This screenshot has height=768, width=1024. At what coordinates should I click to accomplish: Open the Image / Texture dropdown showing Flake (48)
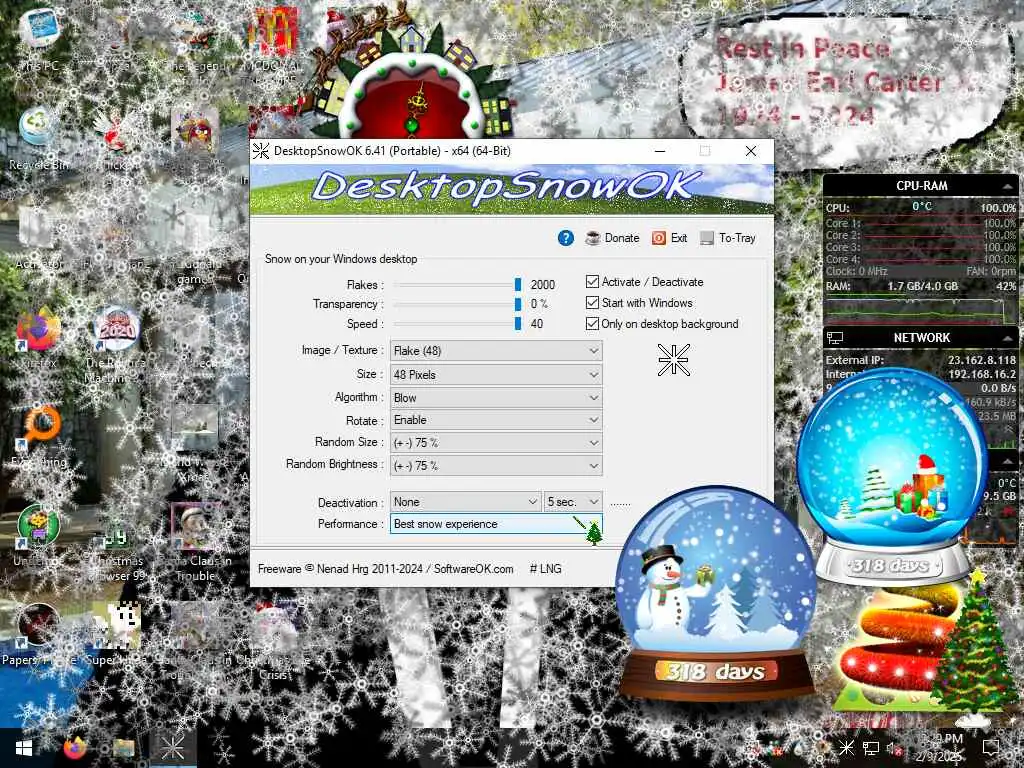click(x=496, y=351)
